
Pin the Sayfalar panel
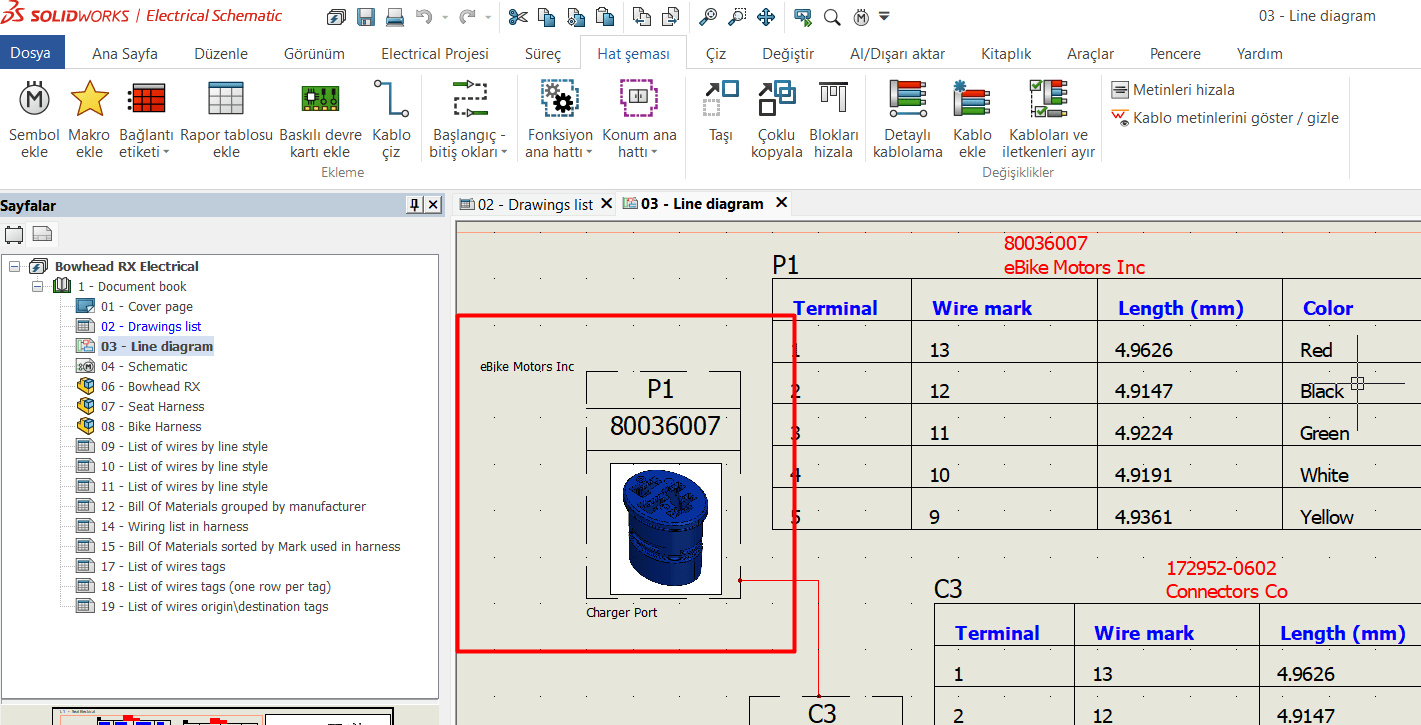(414, 205)
